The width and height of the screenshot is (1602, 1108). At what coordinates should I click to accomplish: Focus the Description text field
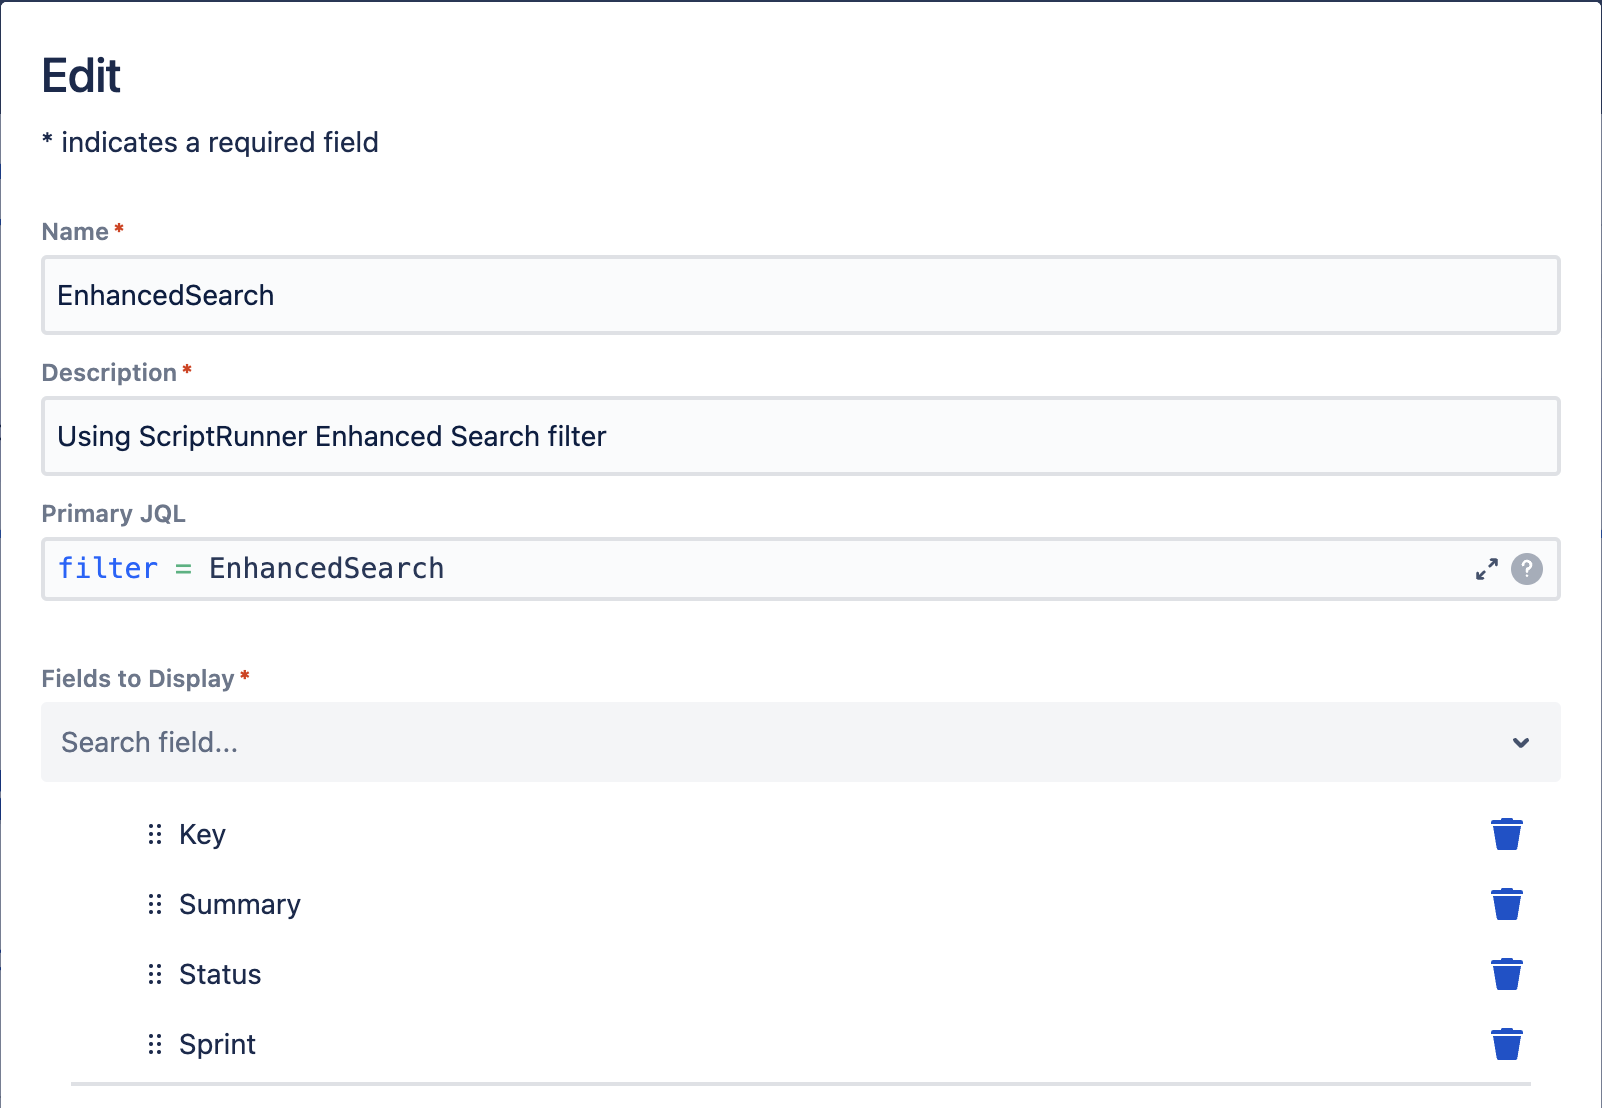point(800,436)
